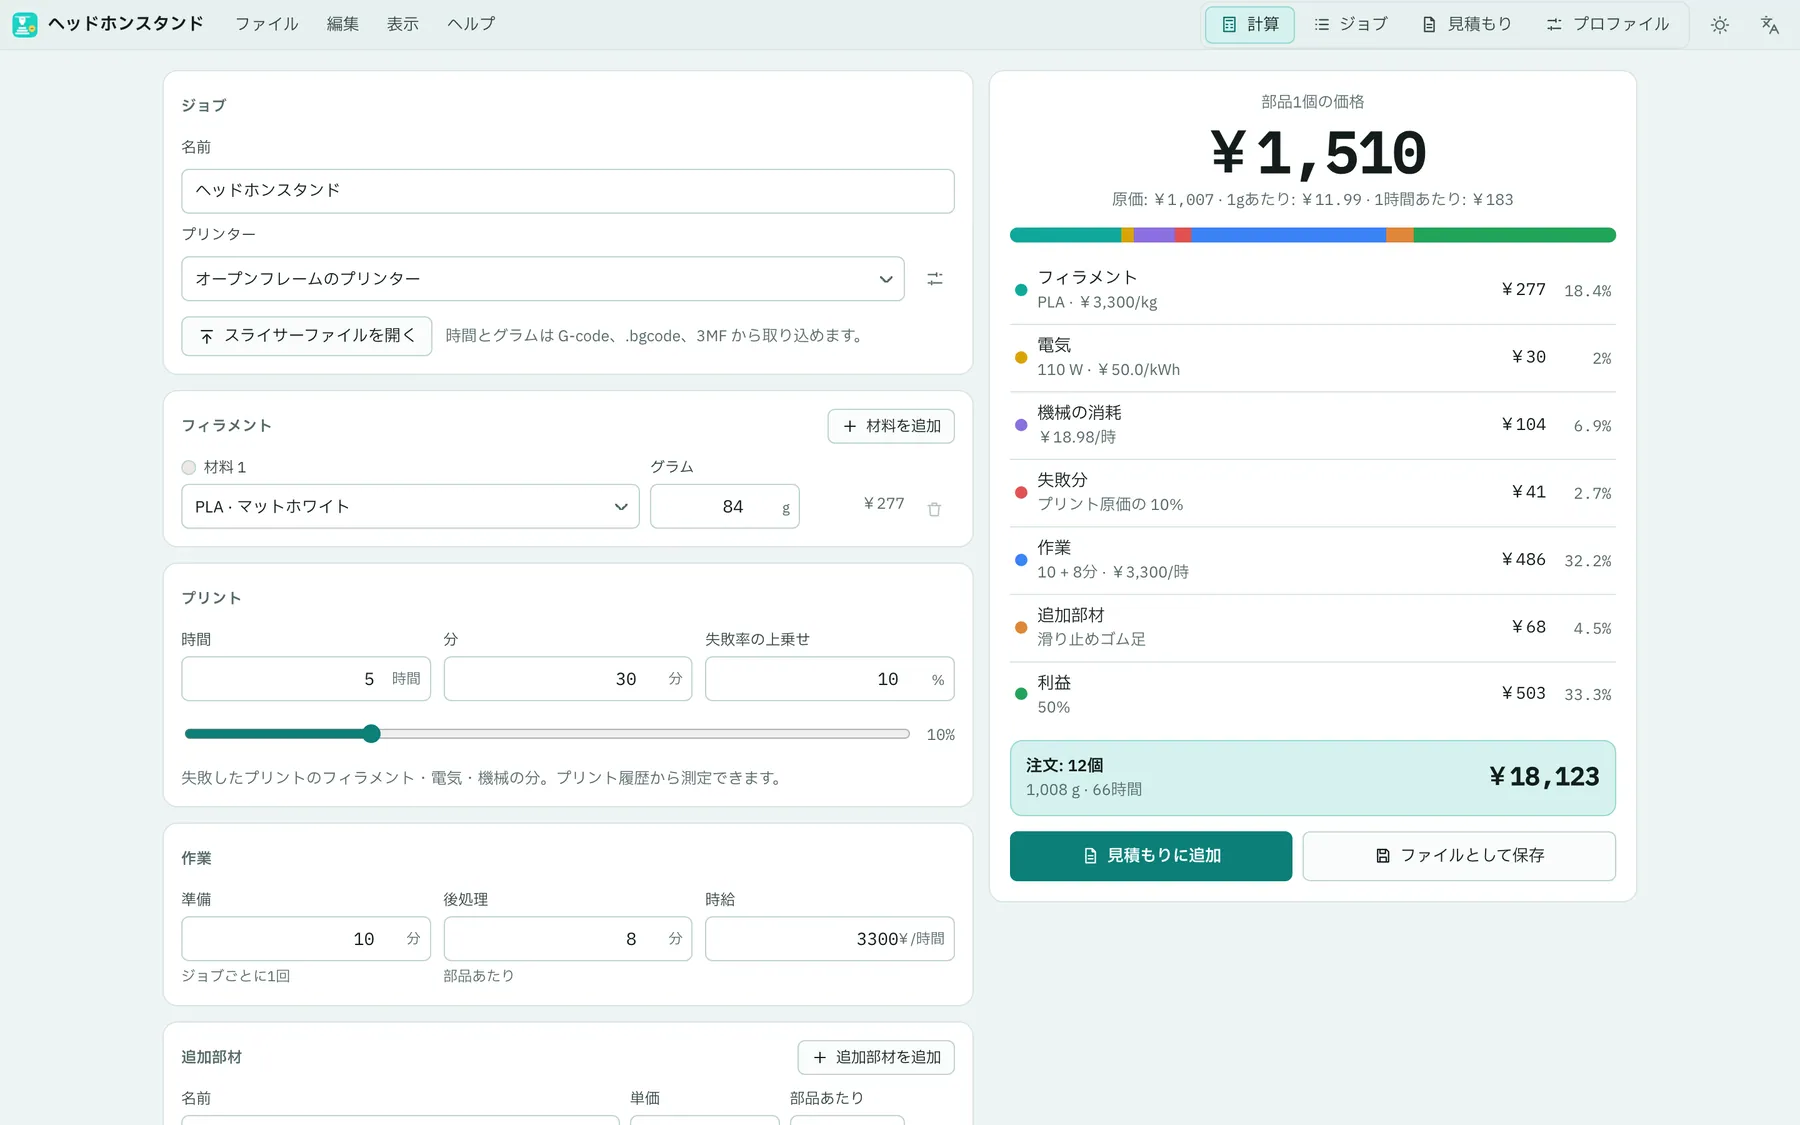1800x1125 pixels.
Task: Open the language switcher icon
Action: [x=1769, y=25]
